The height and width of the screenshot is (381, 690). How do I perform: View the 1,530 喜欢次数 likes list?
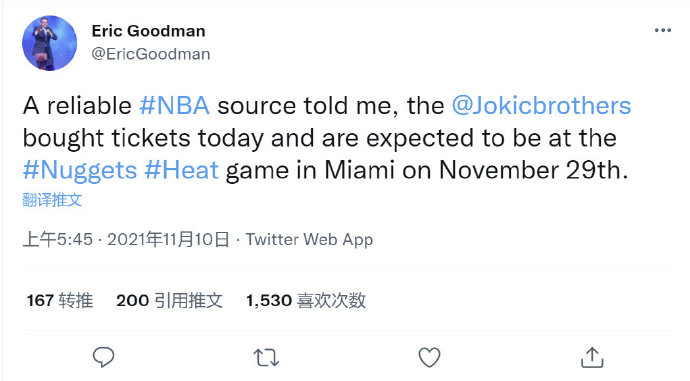click(306, 300)
